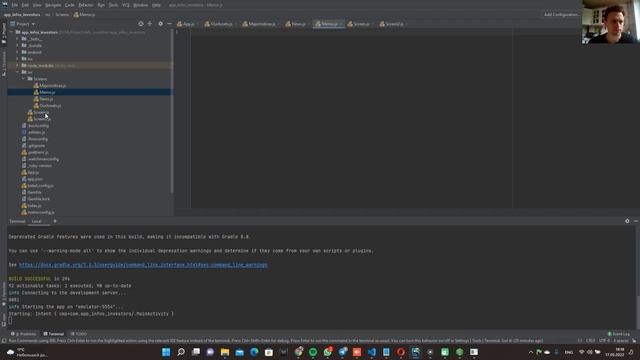Add a new terminal session with the plus icon
Screen dimensions: 640x360
point(55,221)
